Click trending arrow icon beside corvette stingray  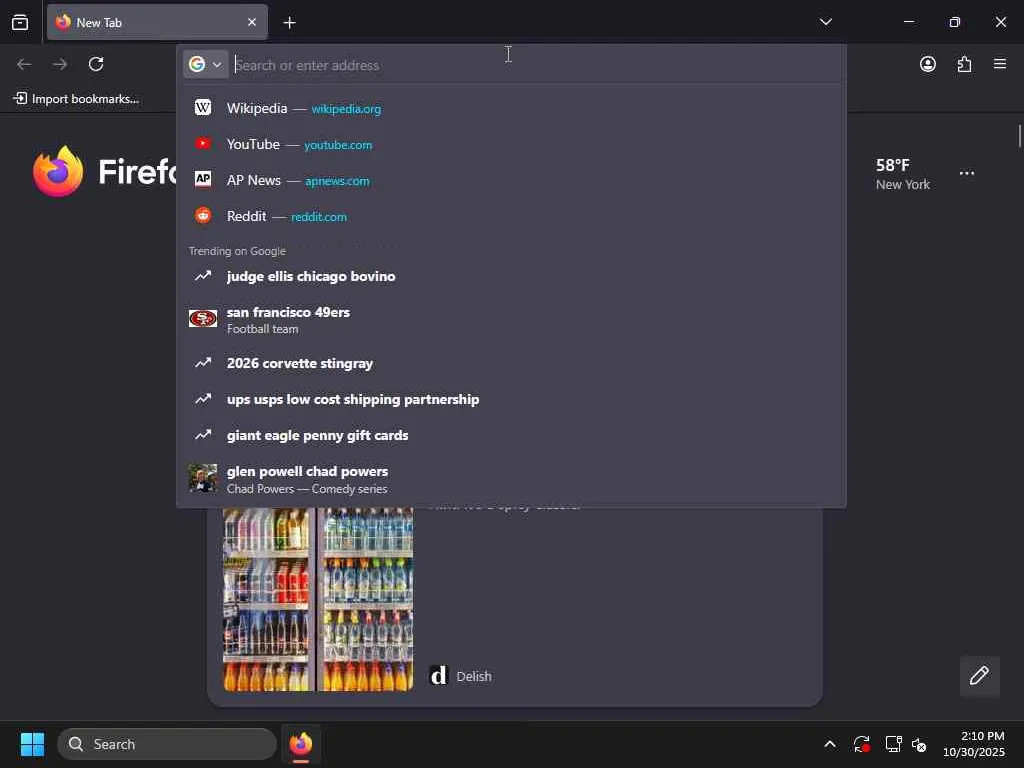203,362
